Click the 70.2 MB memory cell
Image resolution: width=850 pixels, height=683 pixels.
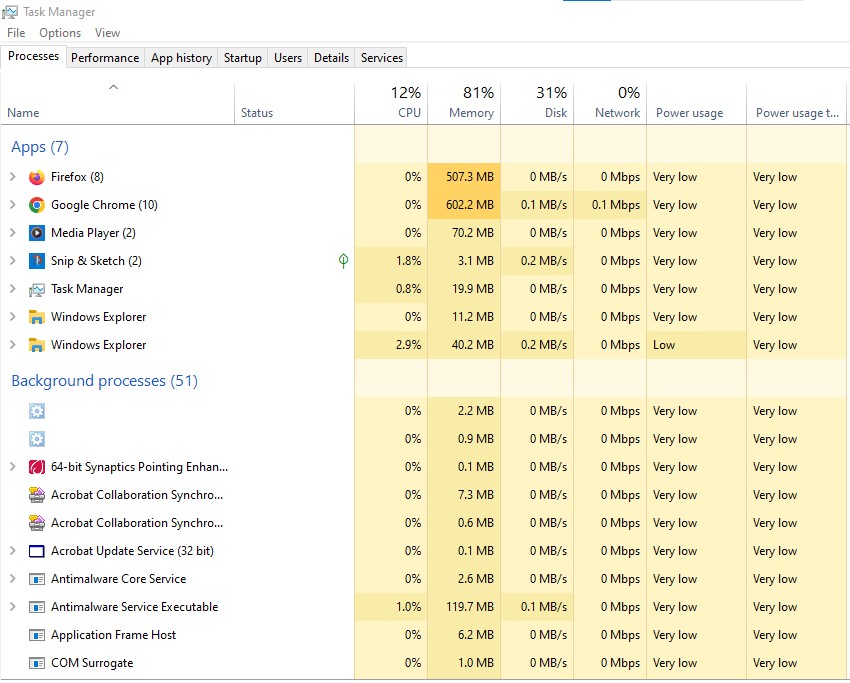[464, 233]
